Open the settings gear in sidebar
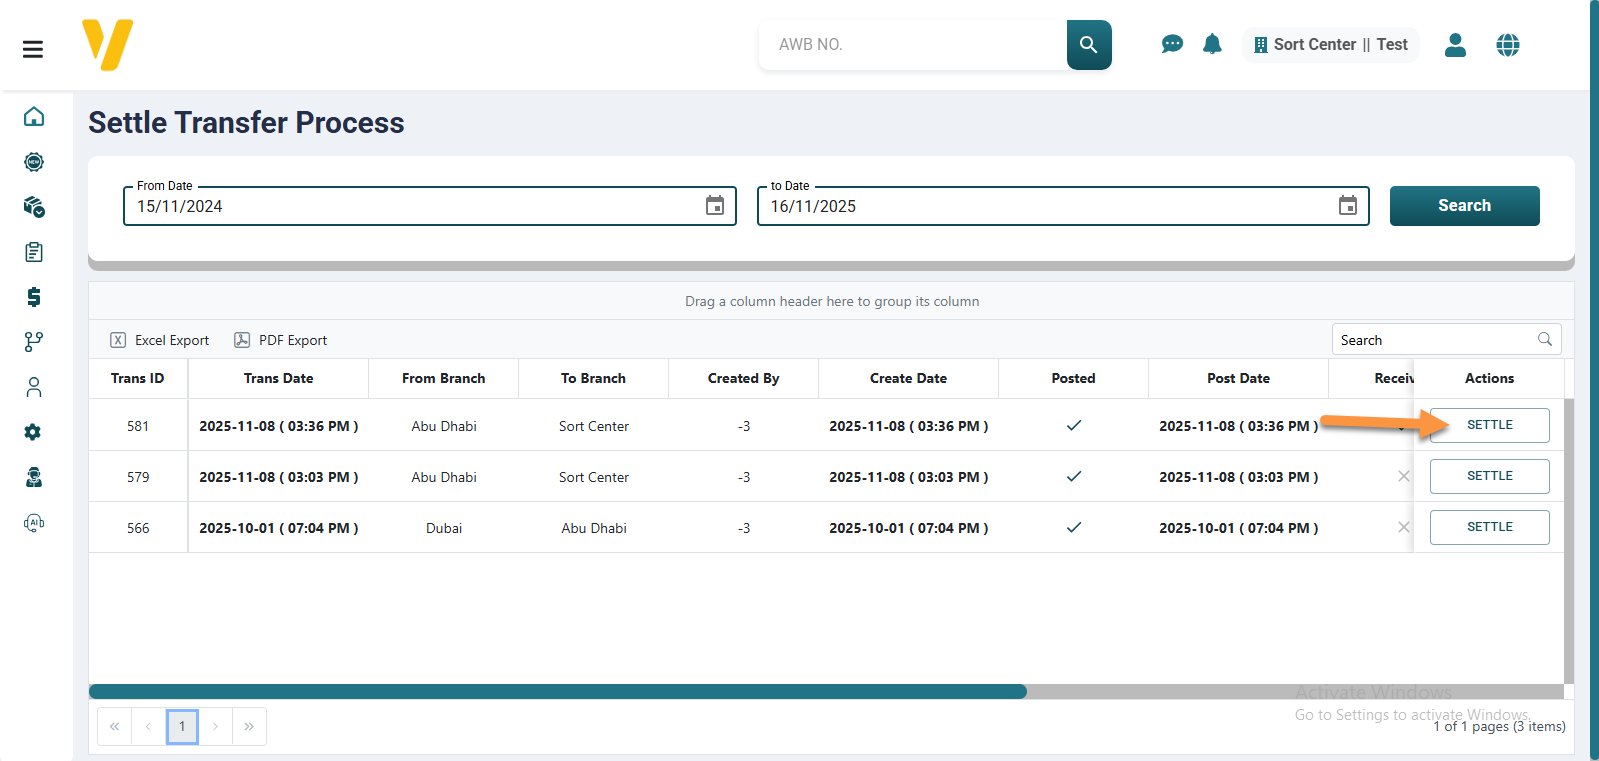The image size is (1599, 761). [x=34, y=432]
